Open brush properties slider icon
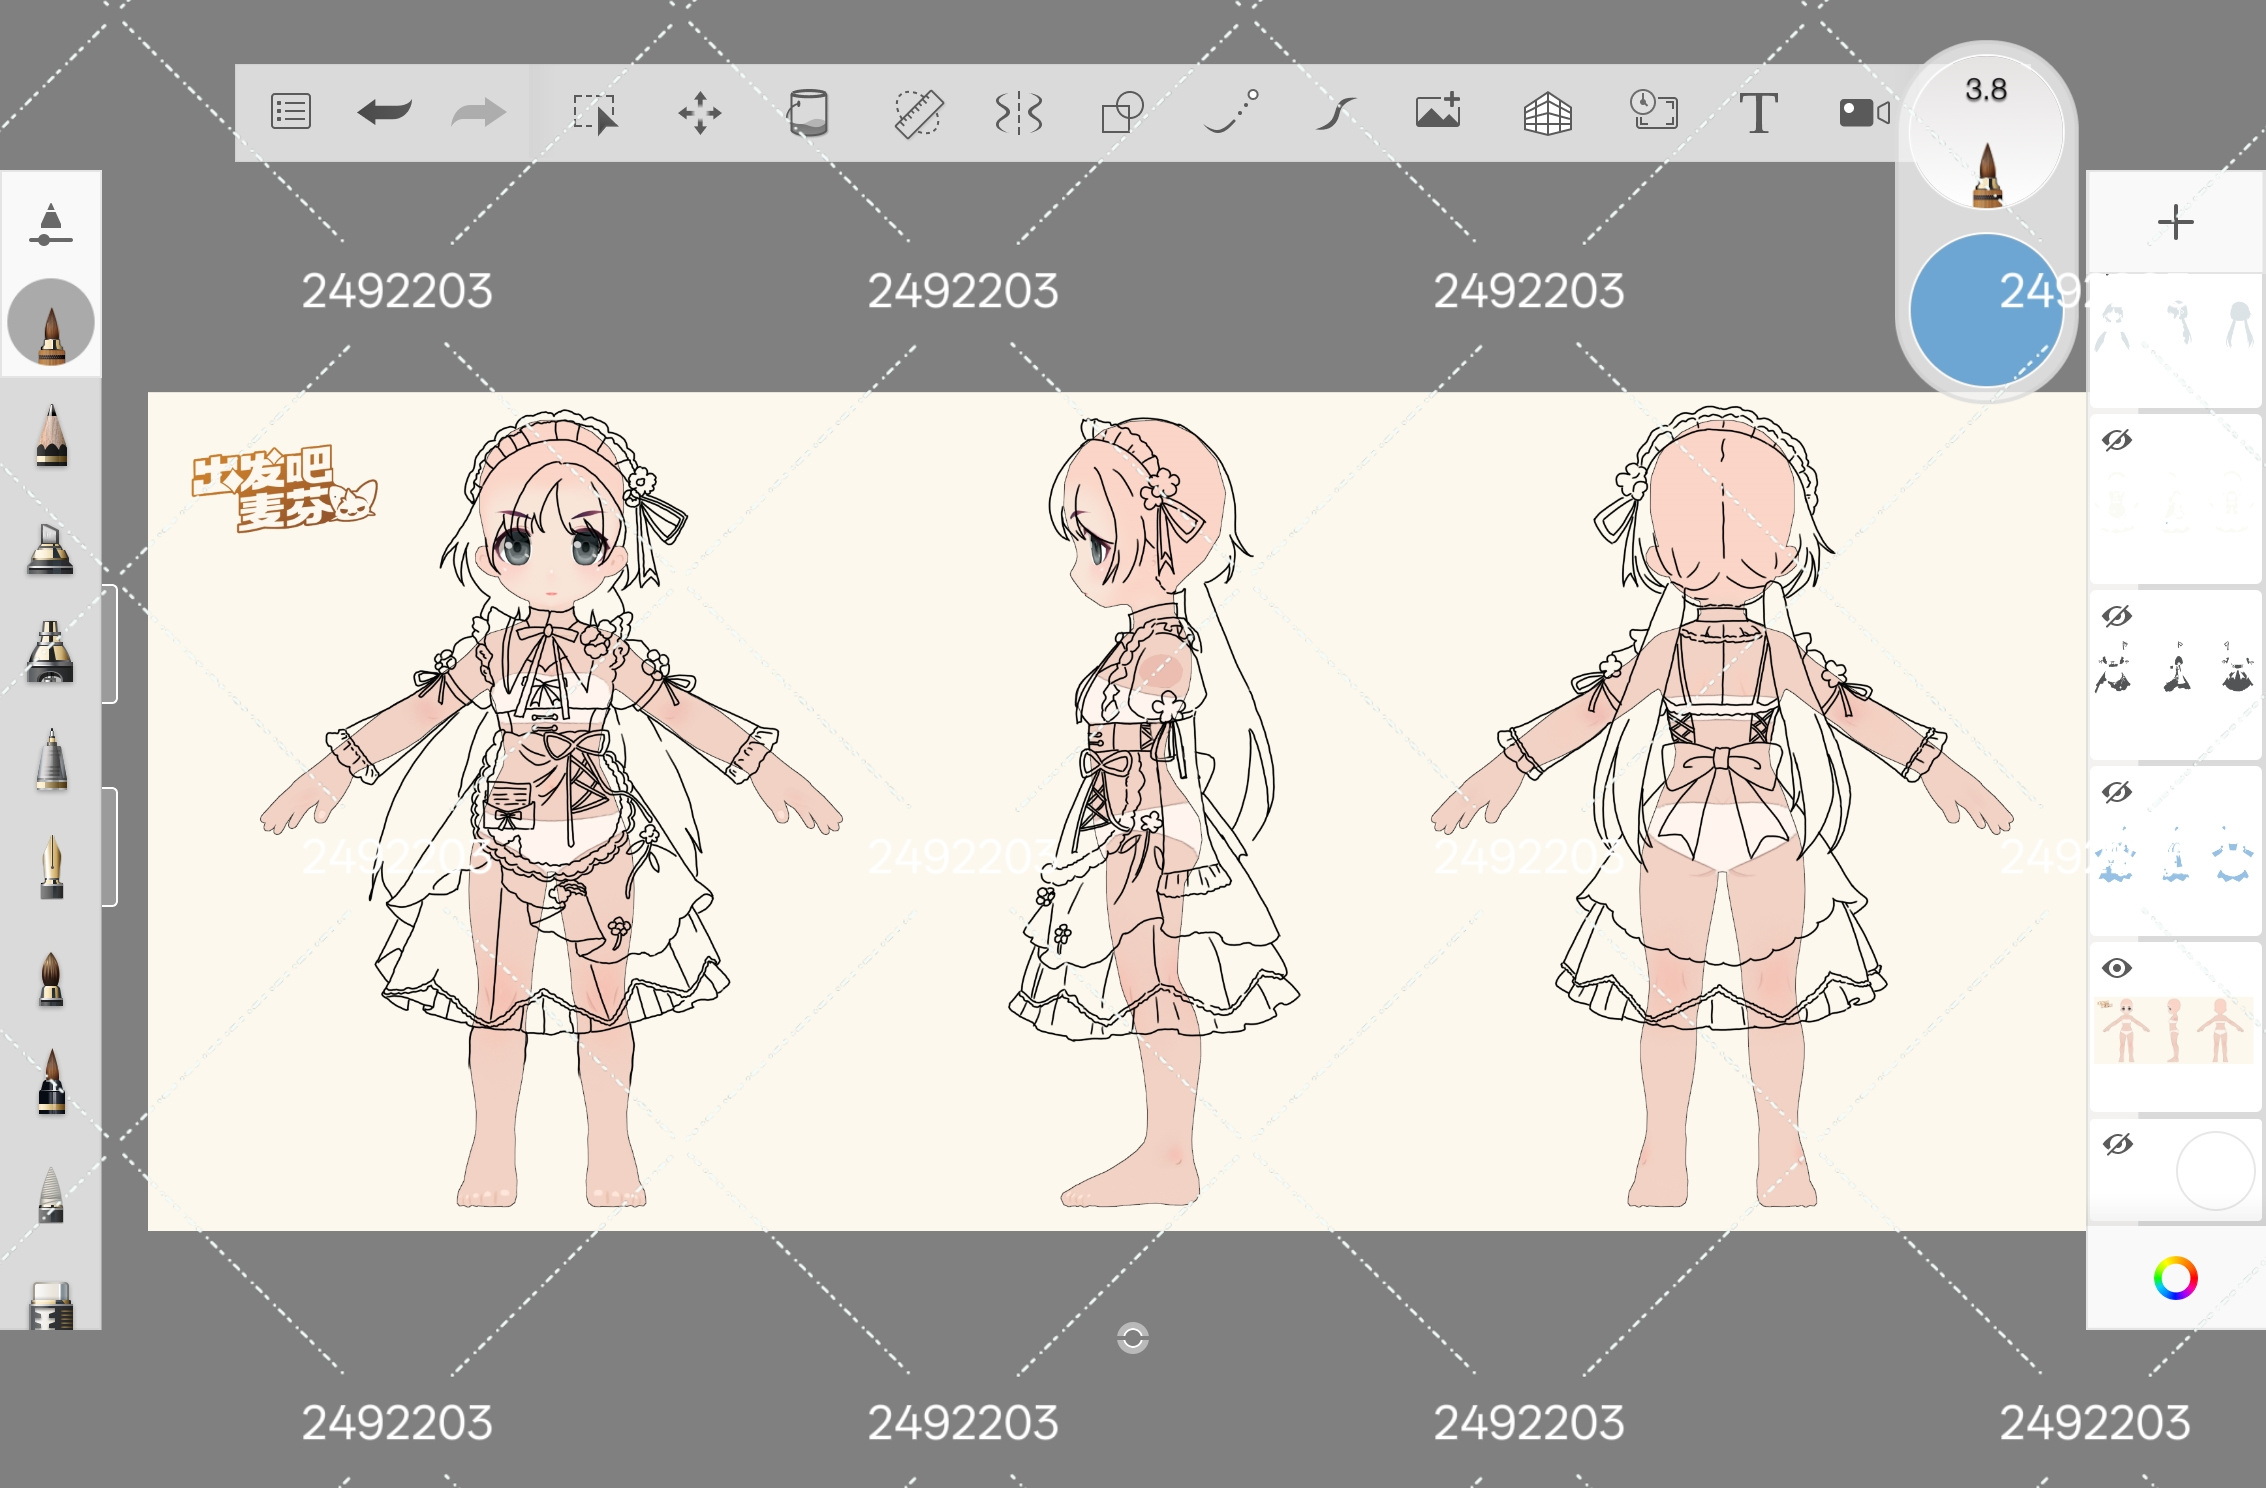The image size is (2266, 1488). (x=51, y=225)
